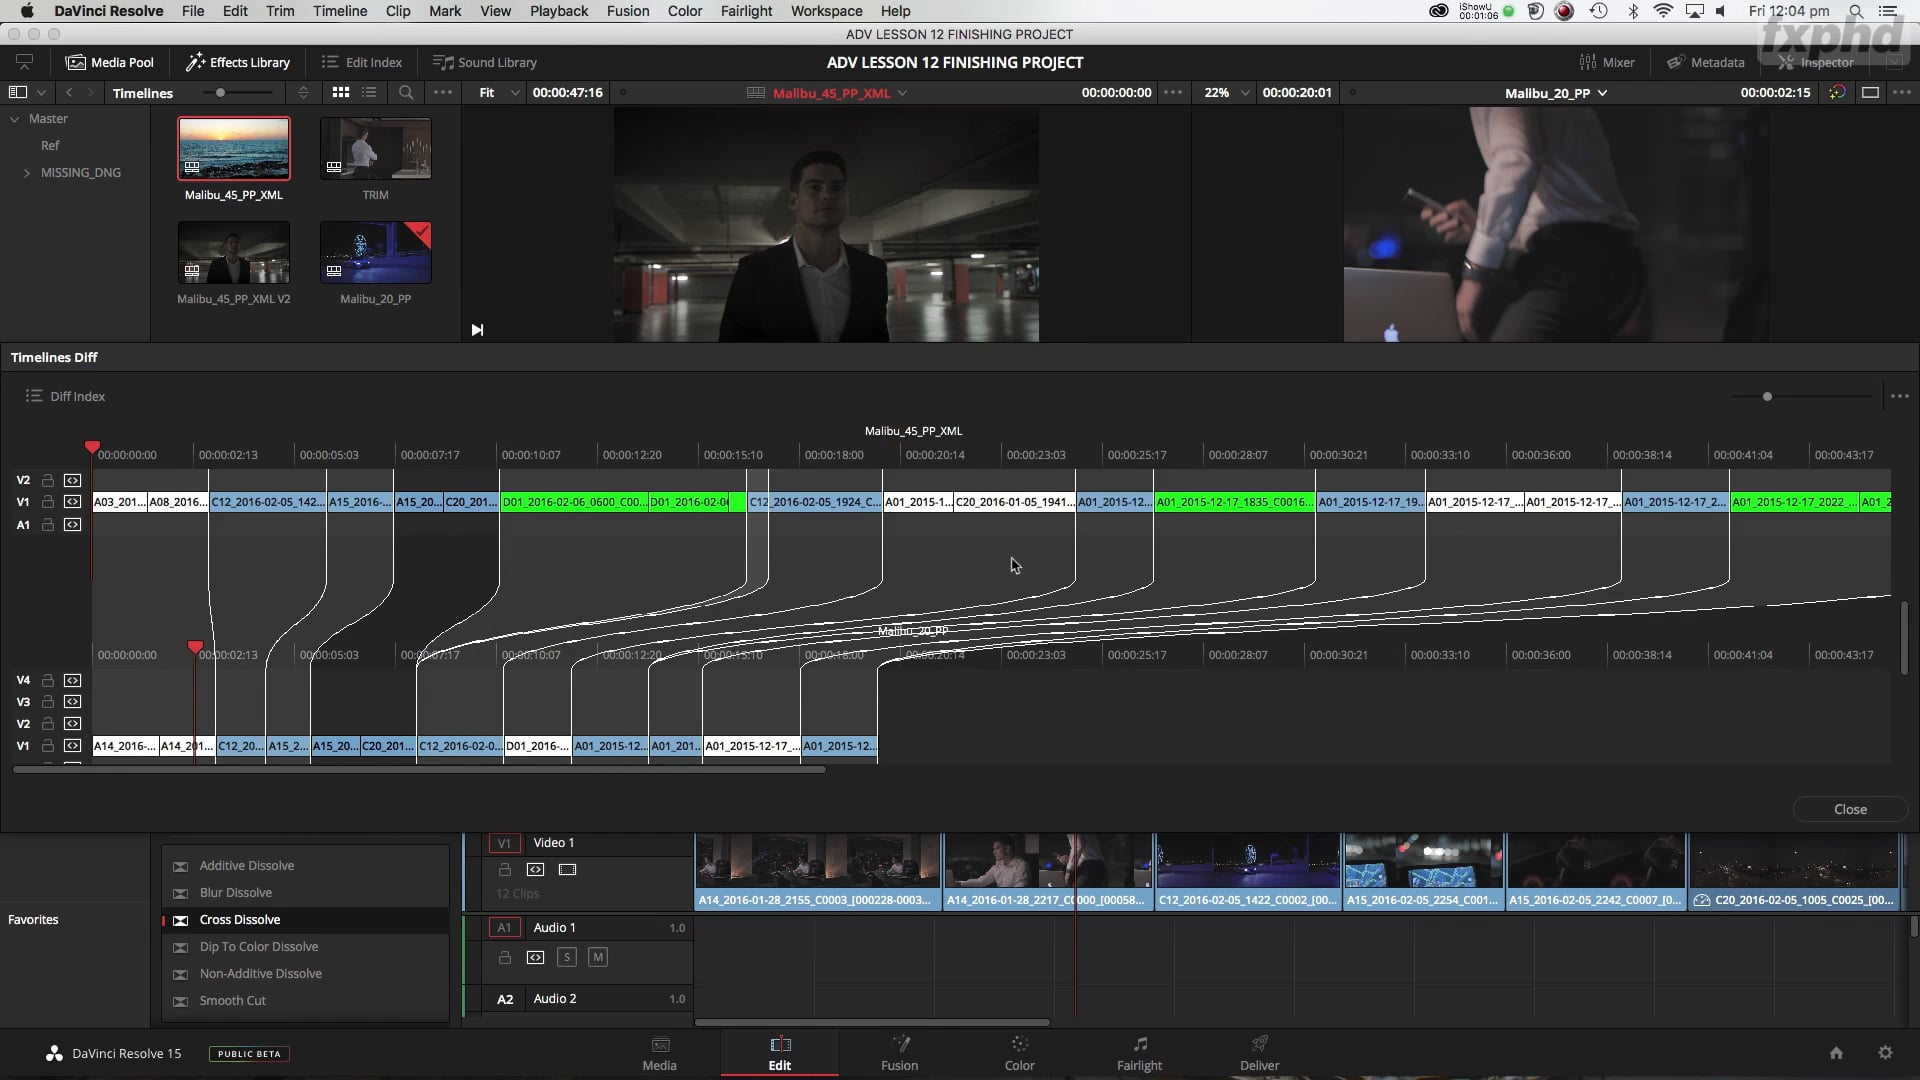Select Cross Dissolve in Favorites
This screenshot has width=1920, height=1080.
pyautogui.click(x=240, y=919)
